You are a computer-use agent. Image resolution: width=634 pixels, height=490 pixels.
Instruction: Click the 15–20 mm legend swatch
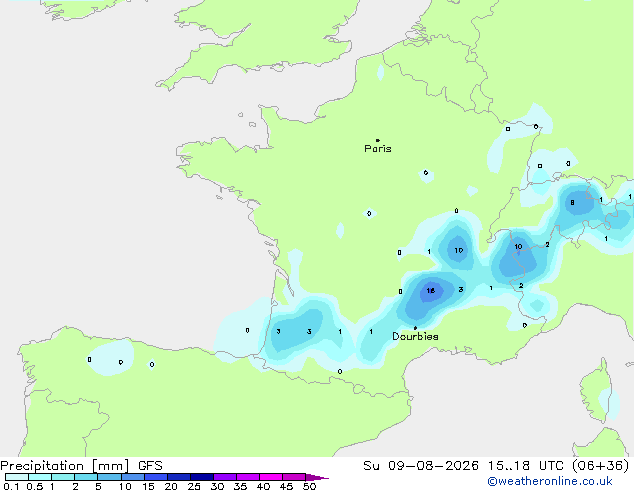[x=155, y=477]
